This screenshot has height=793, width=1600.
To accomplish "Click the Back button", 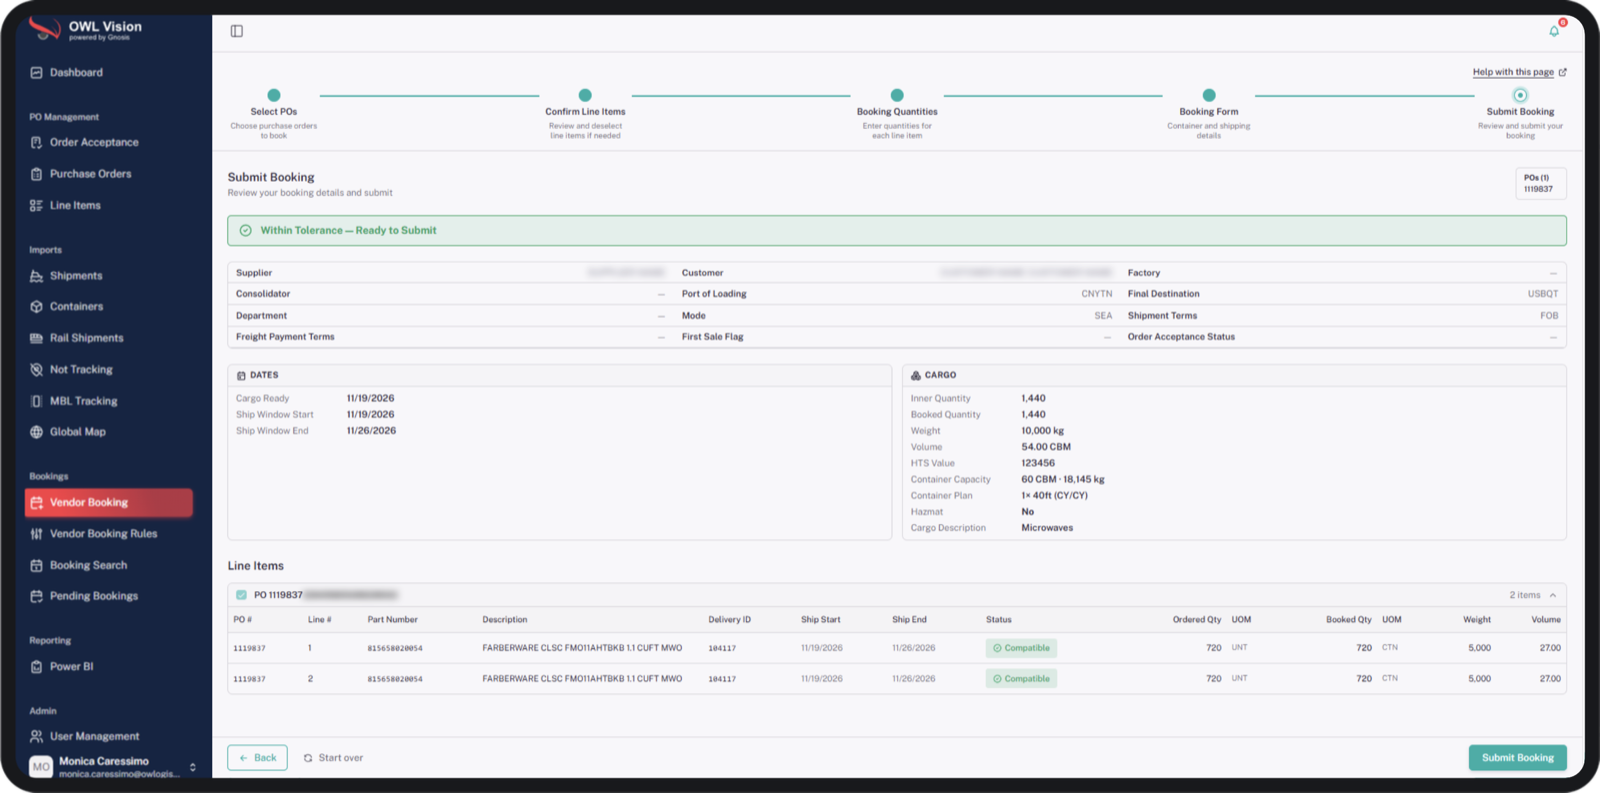I will point(257,758).
